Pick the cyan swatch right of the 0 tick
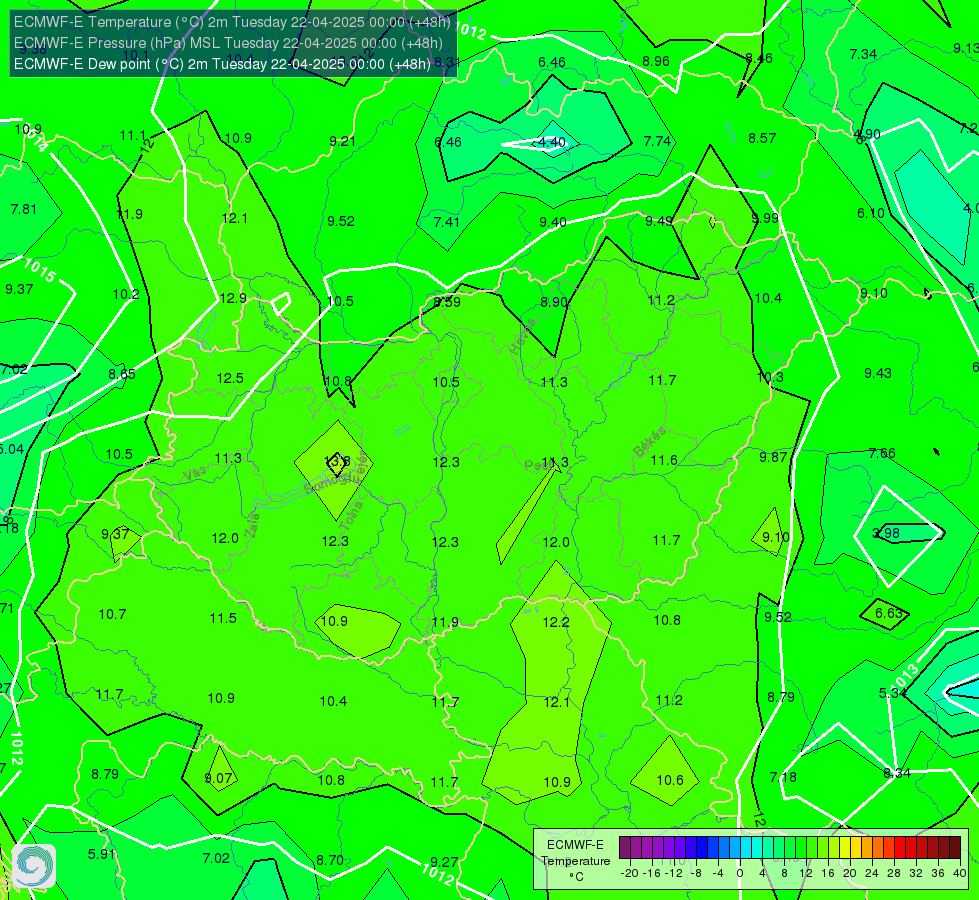979x900 pixels. coord(745,848)
